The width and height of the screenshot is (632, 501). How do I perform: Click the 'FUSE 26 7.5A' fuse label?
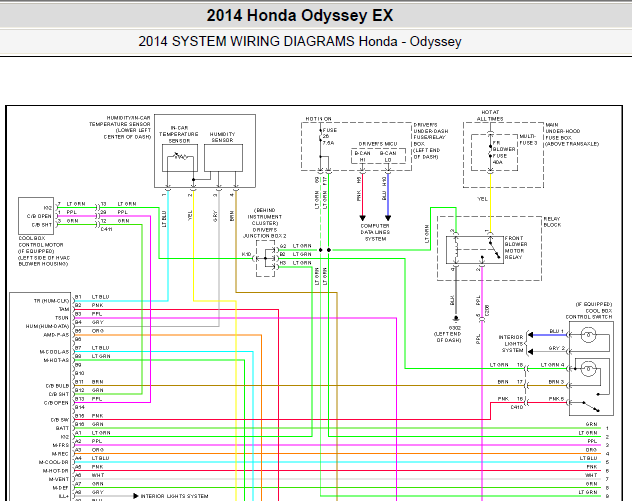329,137
